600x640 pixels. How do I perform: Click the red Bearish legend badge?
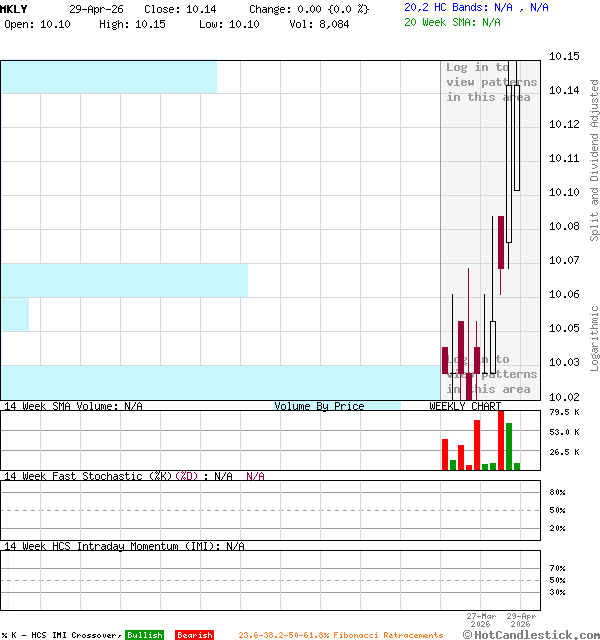194,635
